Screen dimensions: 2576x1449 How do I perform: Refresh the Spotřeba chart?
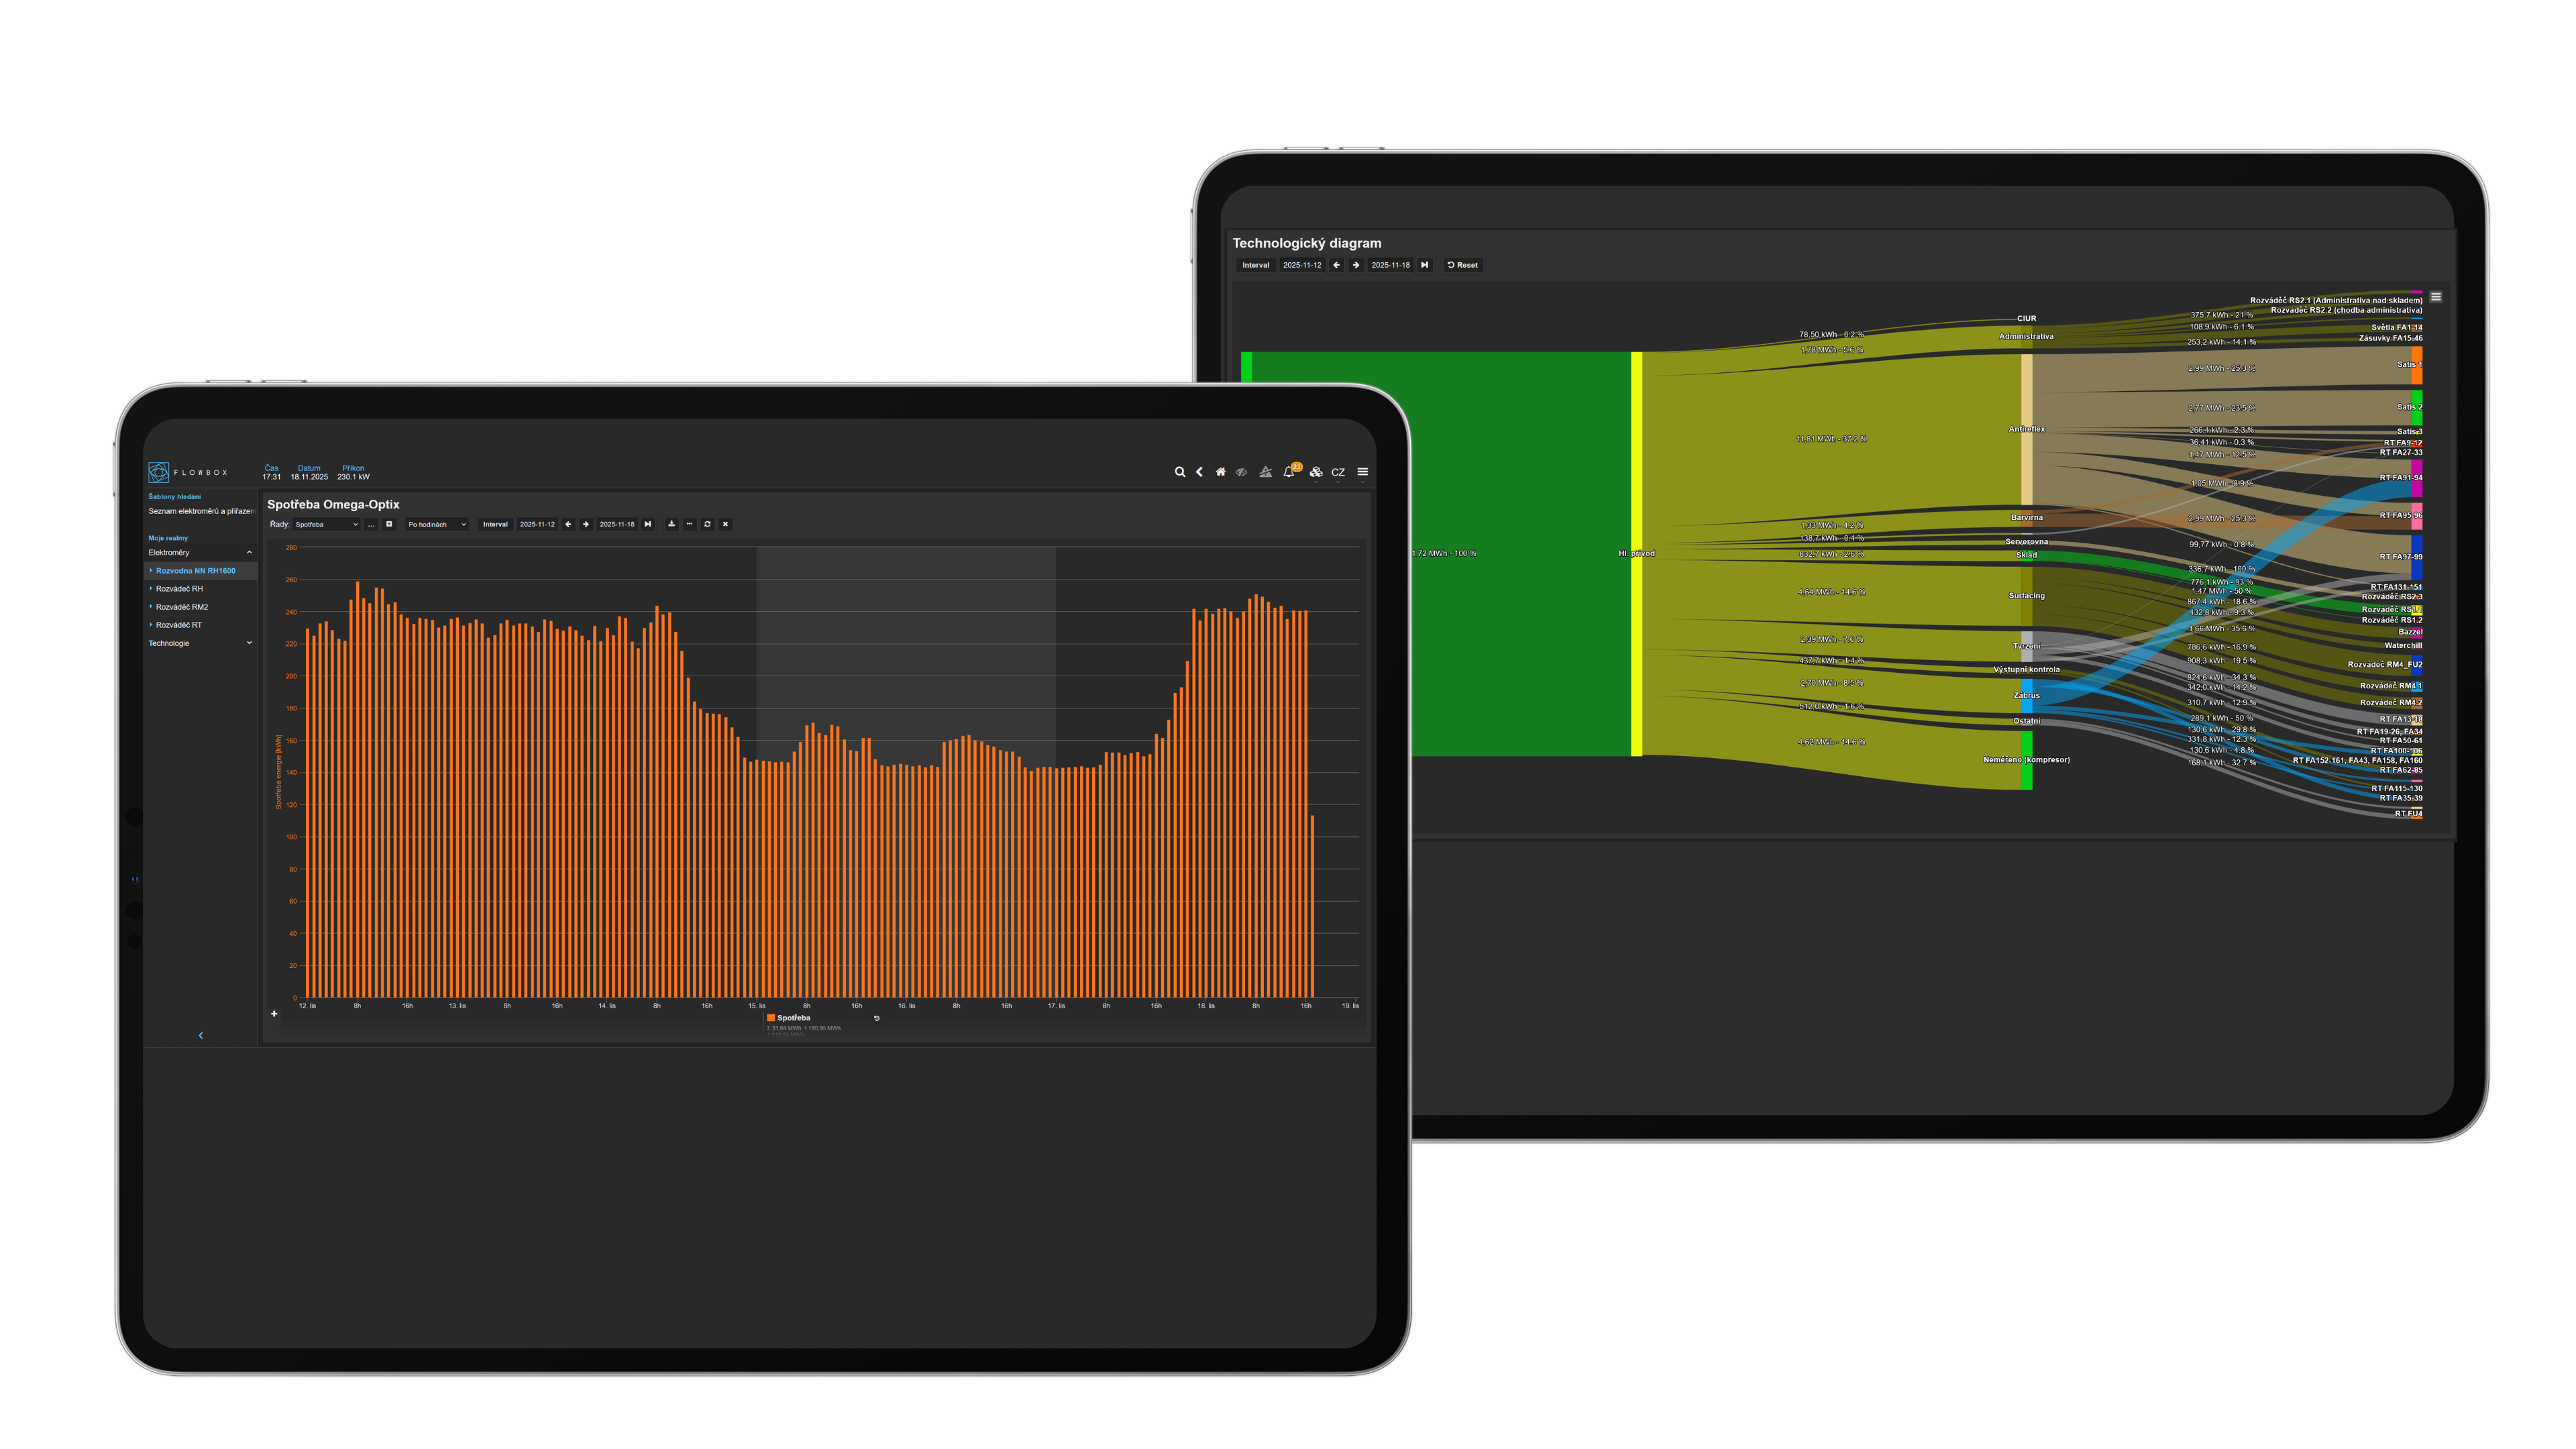point(707,524)
